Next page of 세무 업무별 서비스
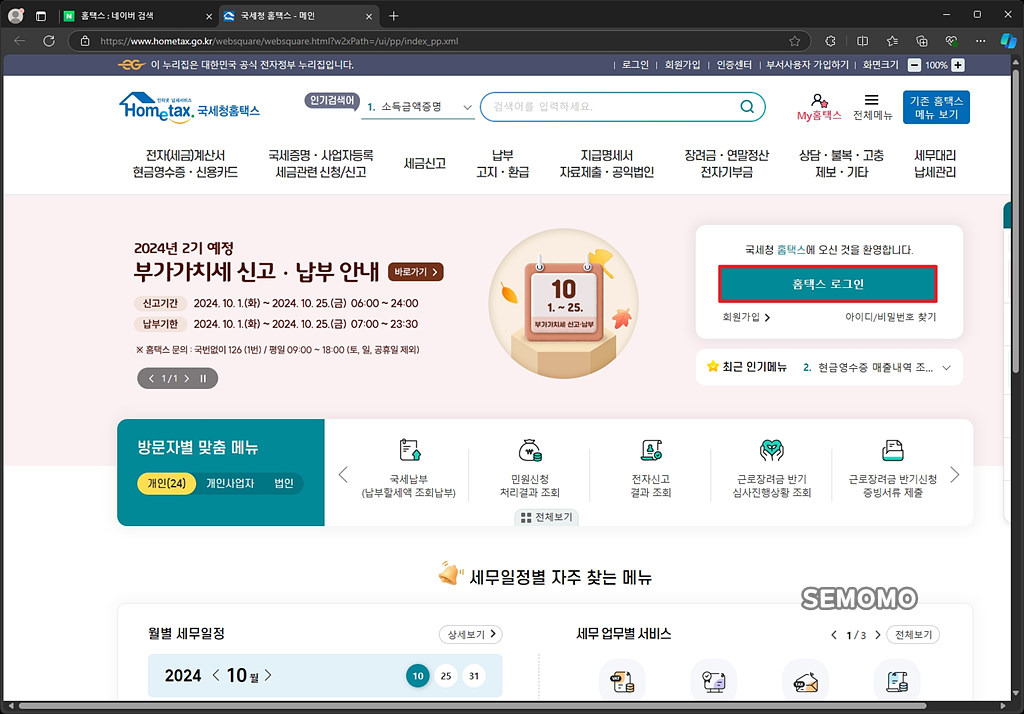Viewport: 1024px width, 714px height. coord(877,634)
